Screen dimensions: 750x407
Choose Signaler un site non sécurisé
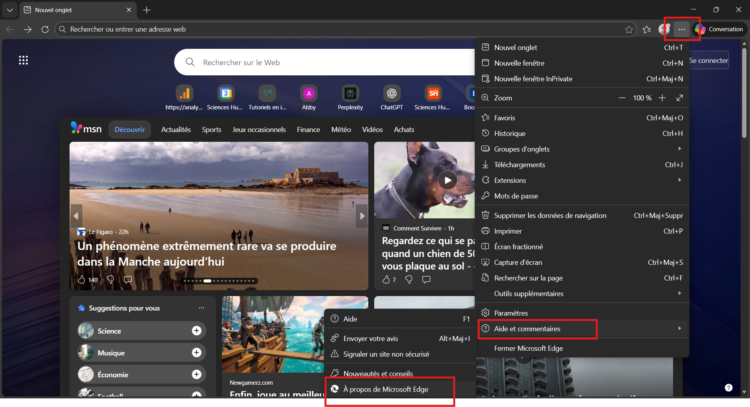[x=400, y=354]
